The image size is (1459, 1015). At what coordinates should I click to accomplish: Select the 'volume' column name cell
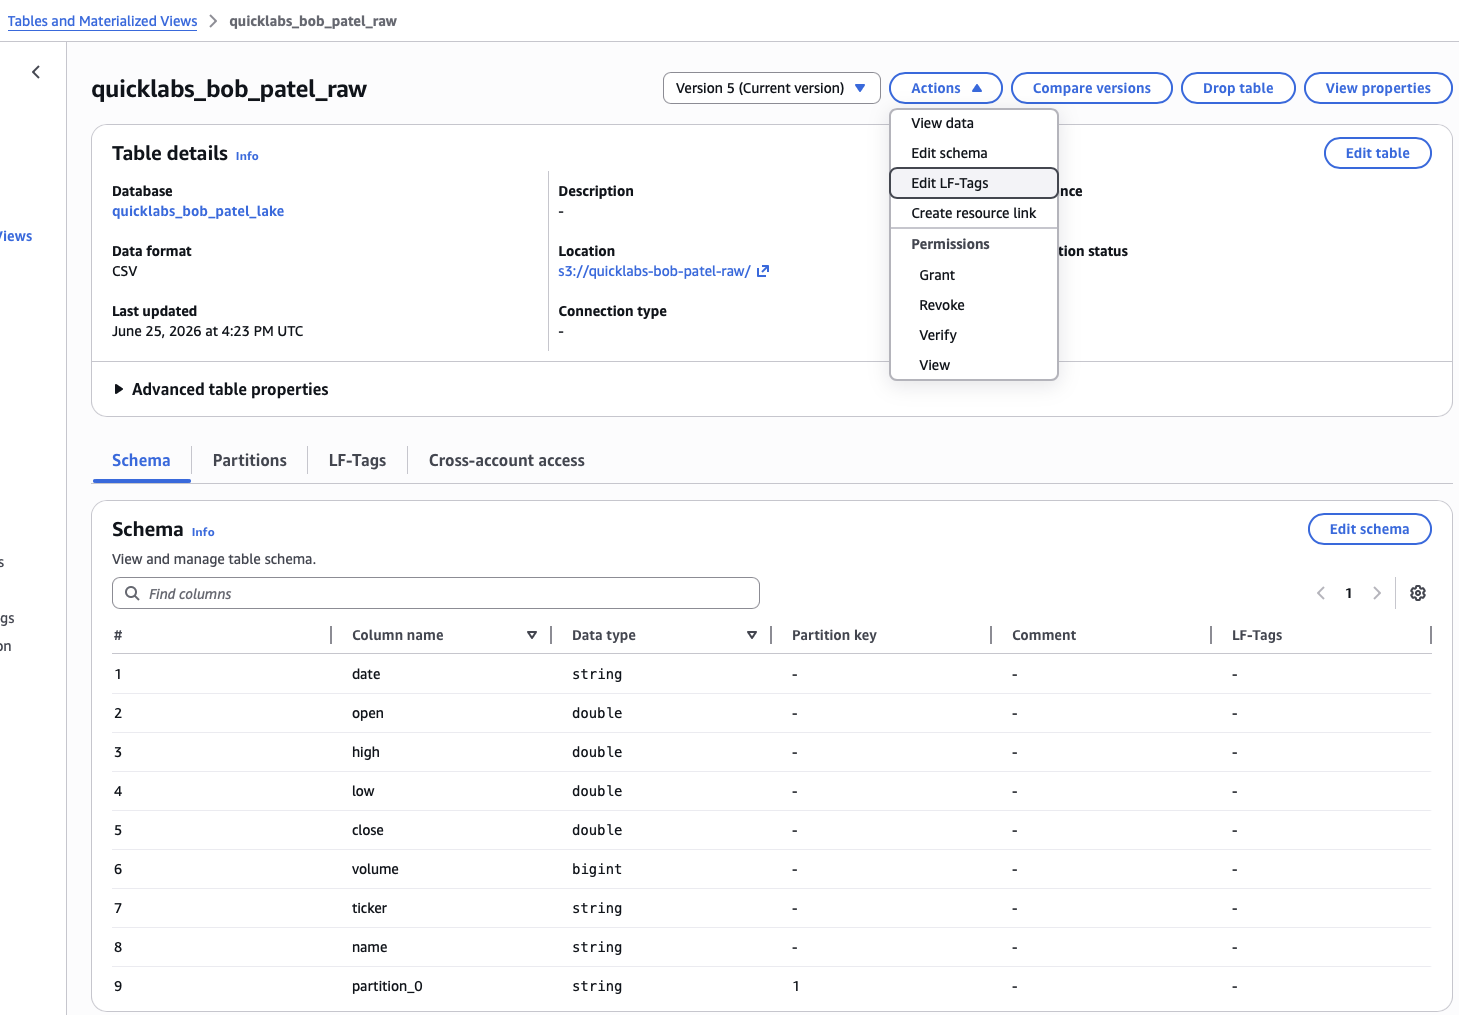(375, 869)
